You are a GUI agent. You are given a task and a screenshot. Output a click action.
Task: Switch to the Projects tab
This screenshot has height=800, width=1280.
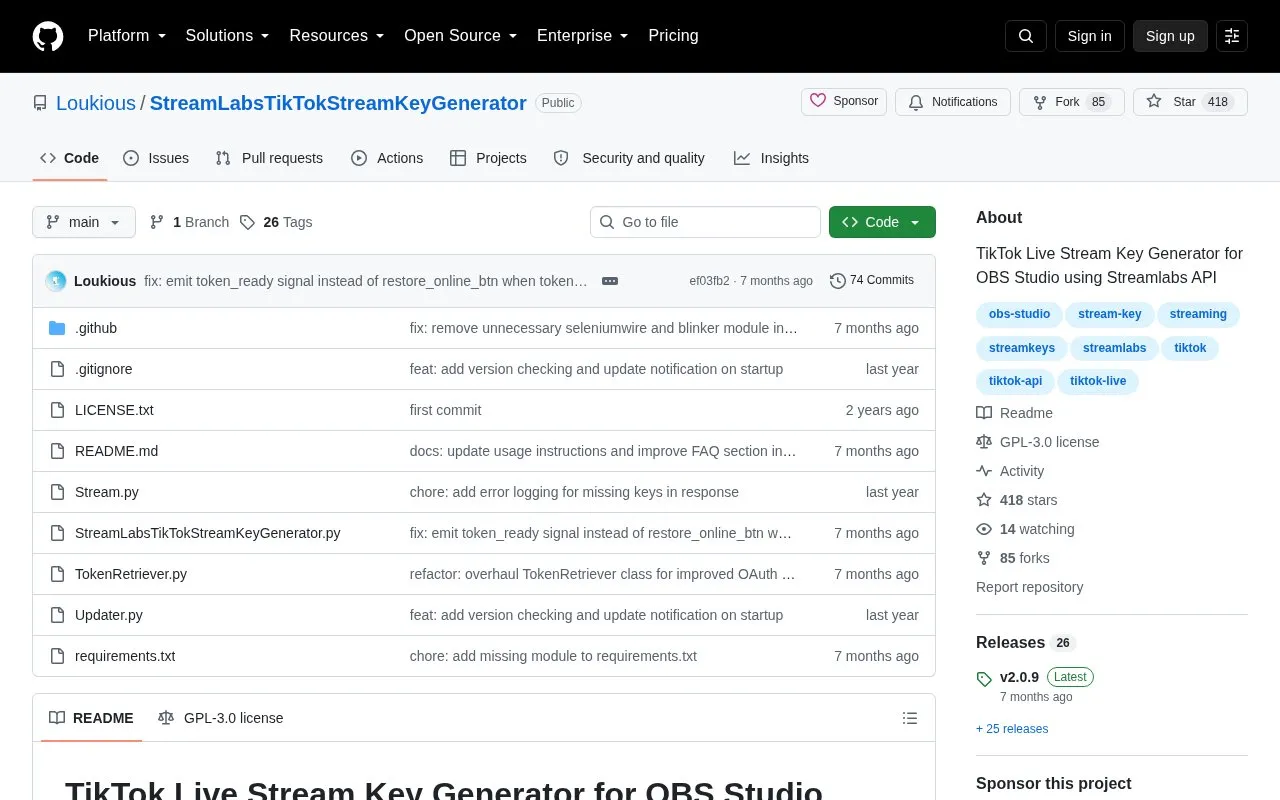point(488,158)
